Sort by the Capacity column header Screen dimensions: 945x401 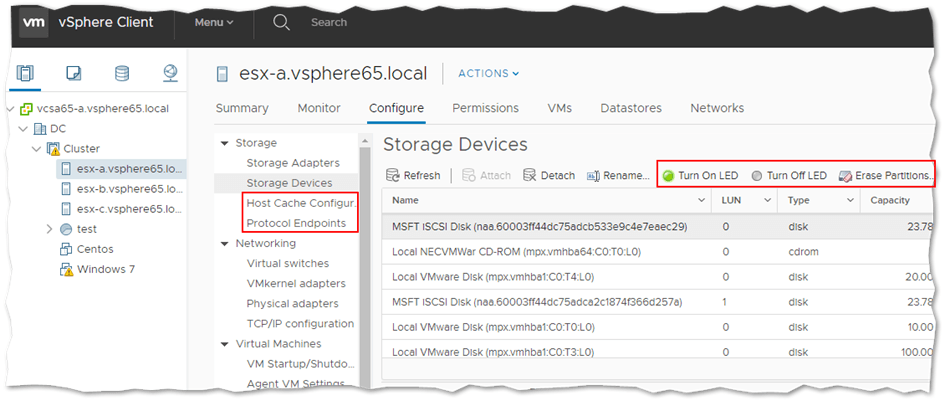890,200
